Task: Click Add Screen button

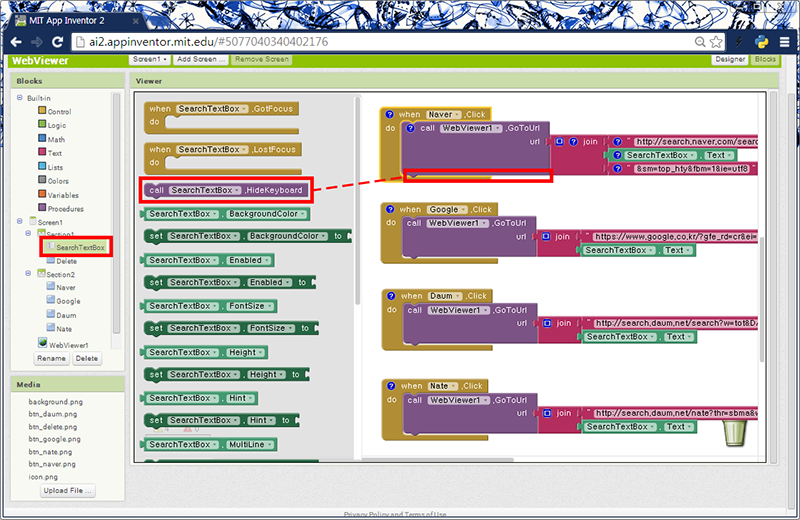Action: click(200, 59)
